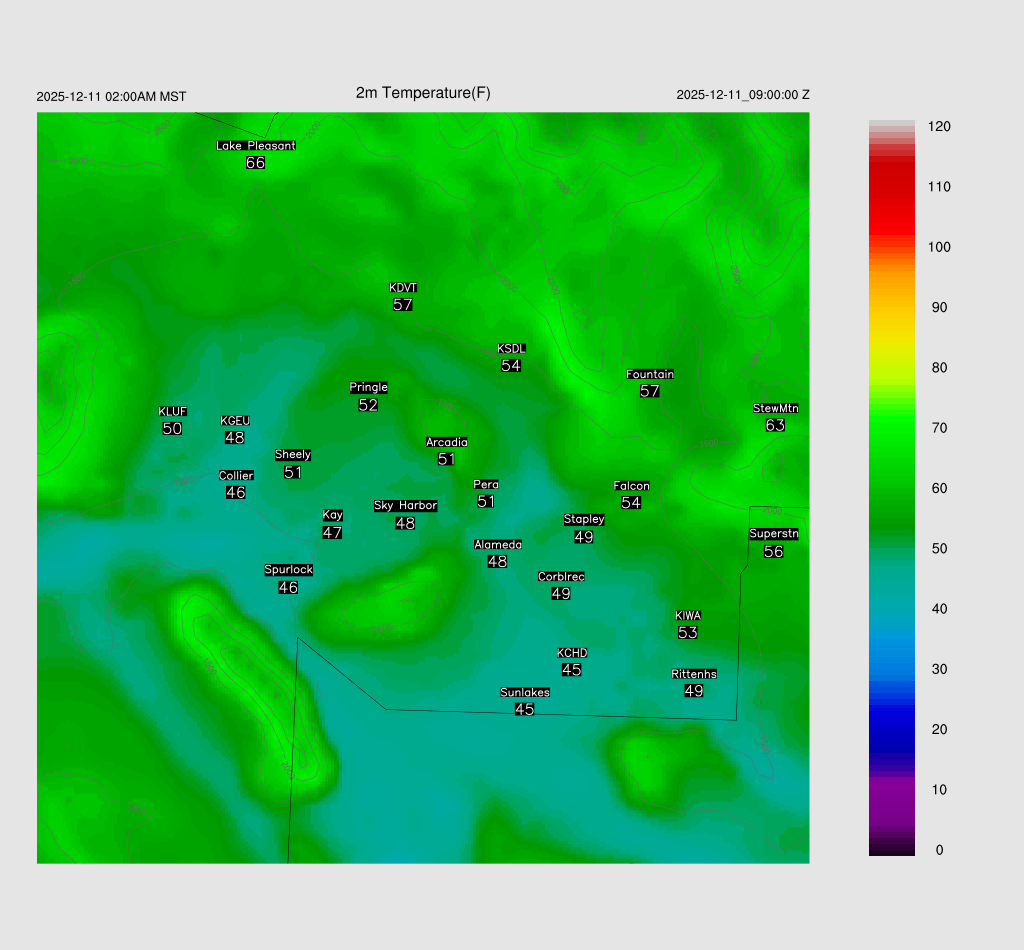Click the Sunlakes station label

[525, 693]
